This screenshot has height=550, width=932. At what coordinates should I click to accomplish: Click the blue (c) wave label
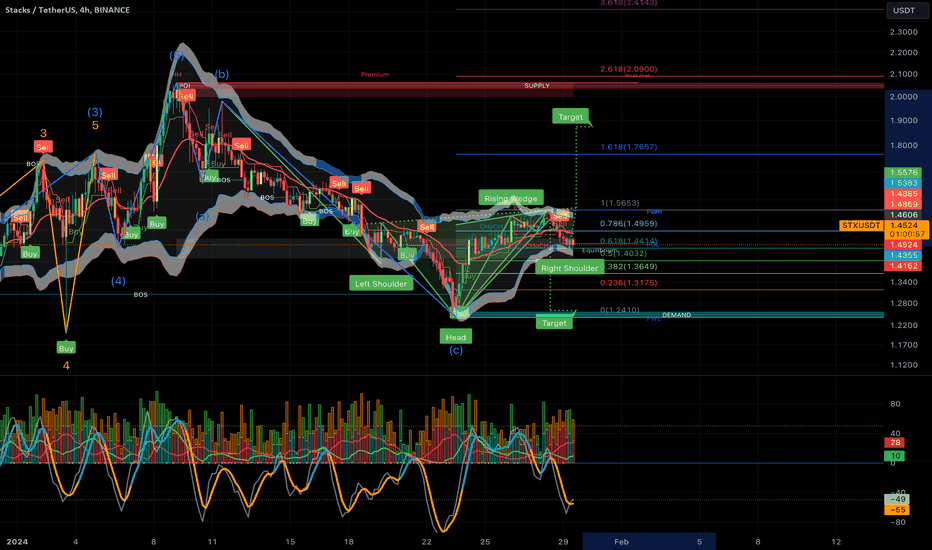pyautogui.click(x=456, y=350)
